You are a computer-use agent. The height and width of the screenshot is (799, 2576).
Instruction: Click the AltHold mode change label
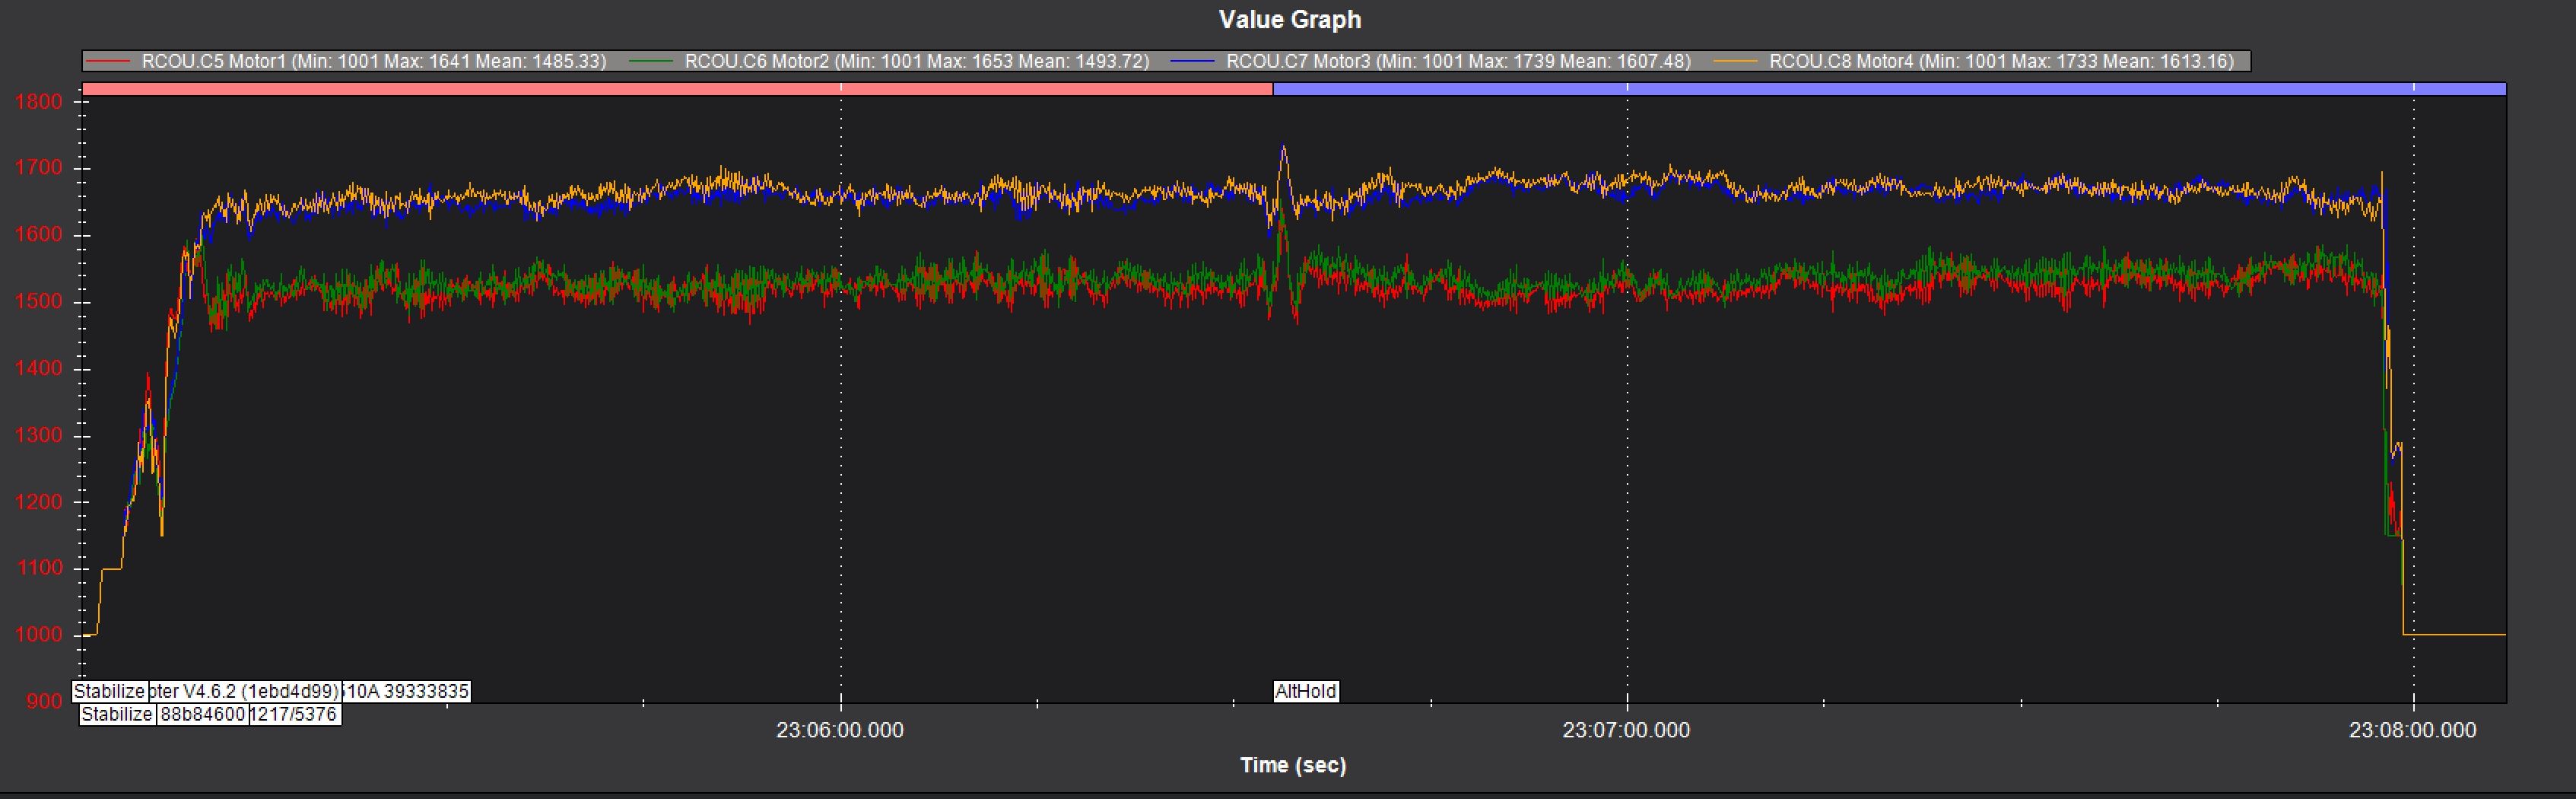pyautogui.click(x=1305, y=691)
